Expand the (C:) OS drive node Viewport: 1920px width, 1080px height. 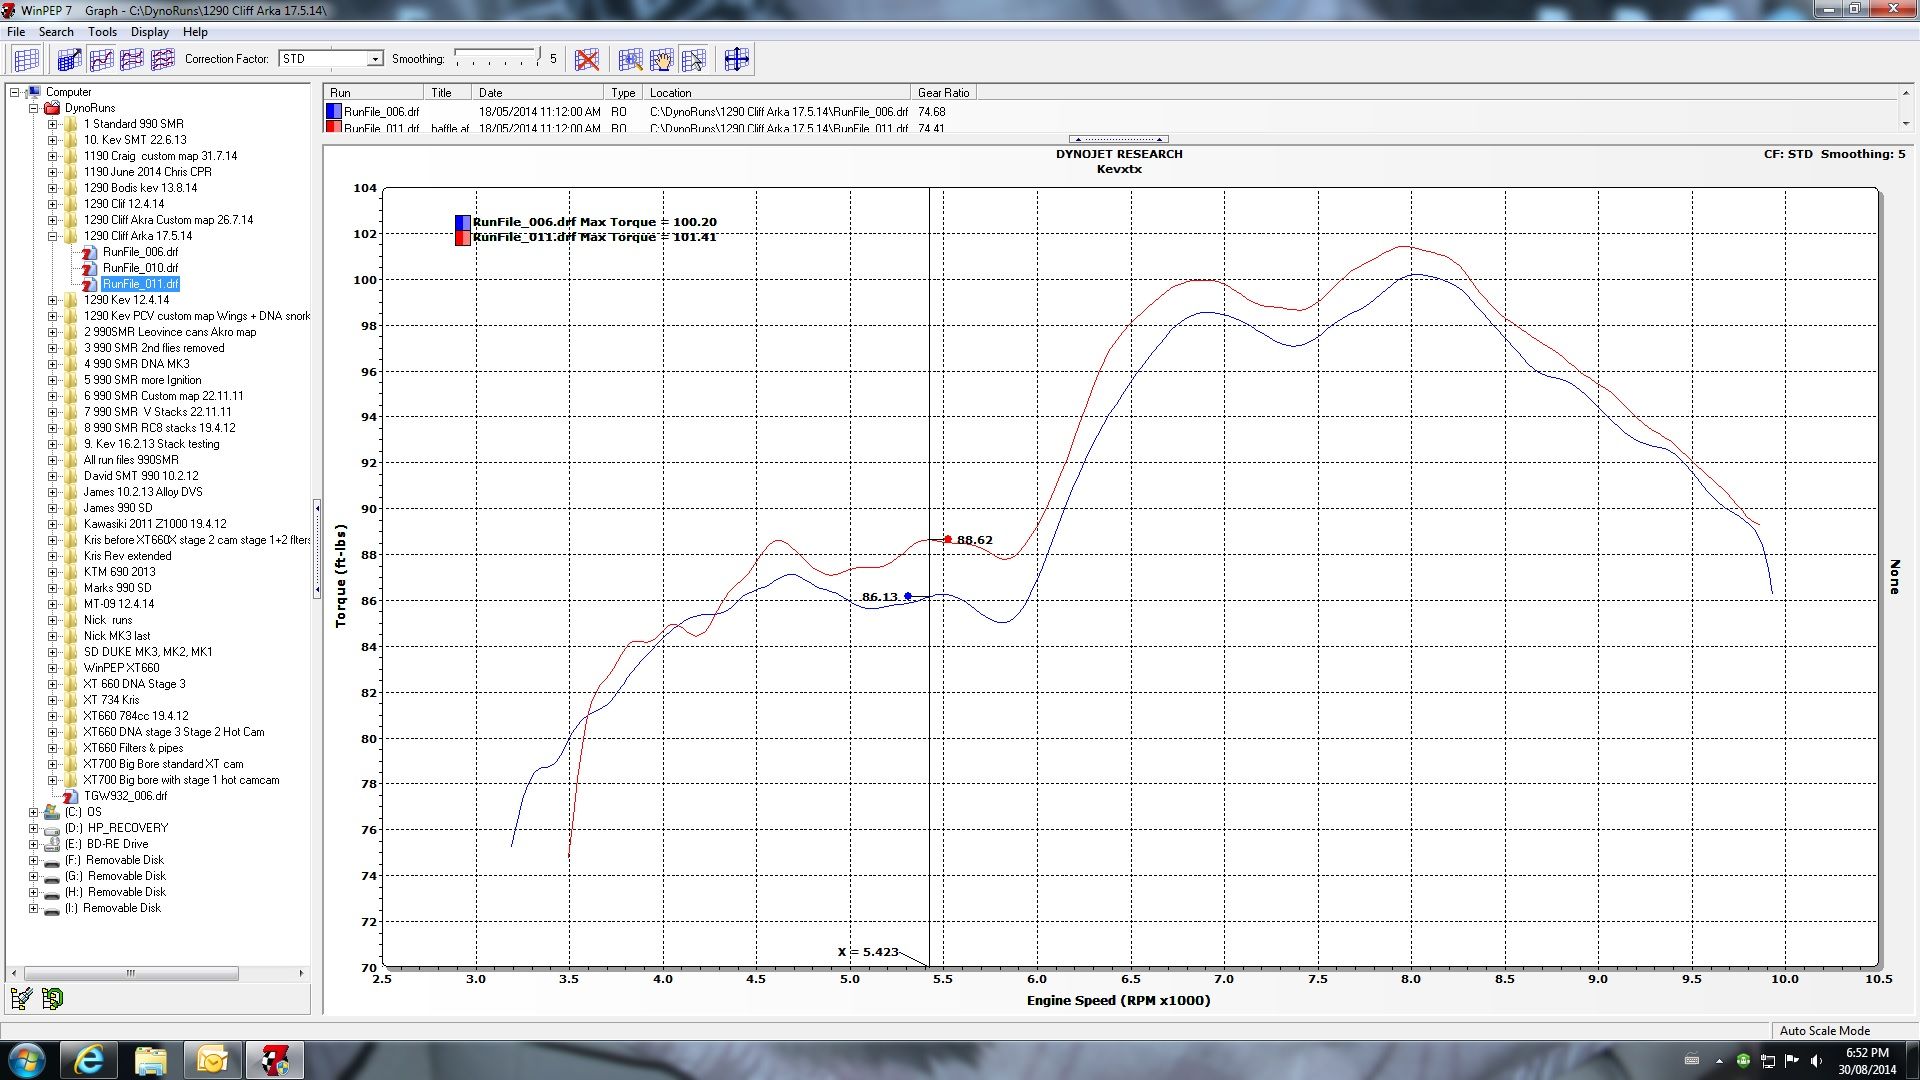pyautogui.click(x=33, y=812)
